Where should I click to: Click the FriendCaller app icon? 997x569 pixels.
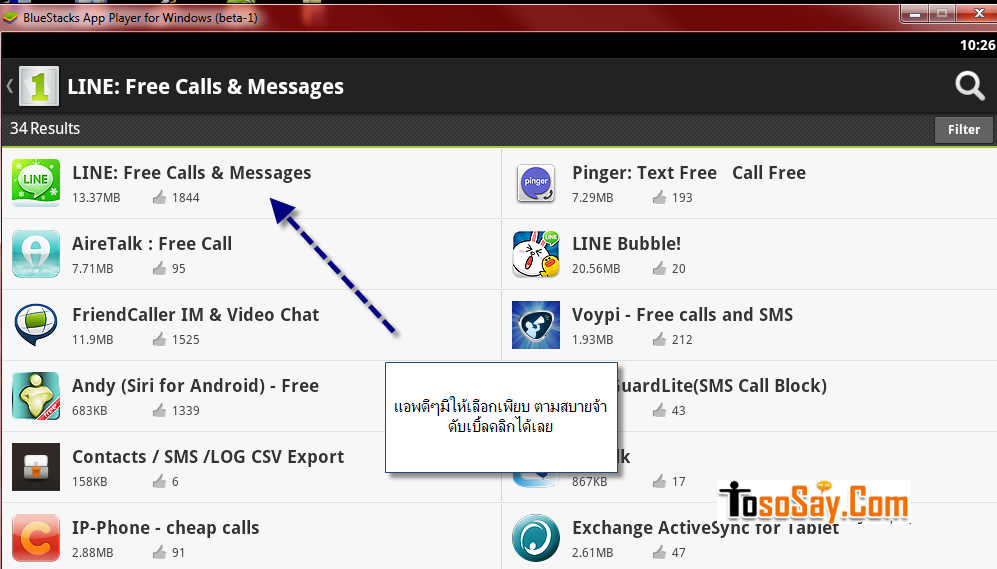[36, 325]
